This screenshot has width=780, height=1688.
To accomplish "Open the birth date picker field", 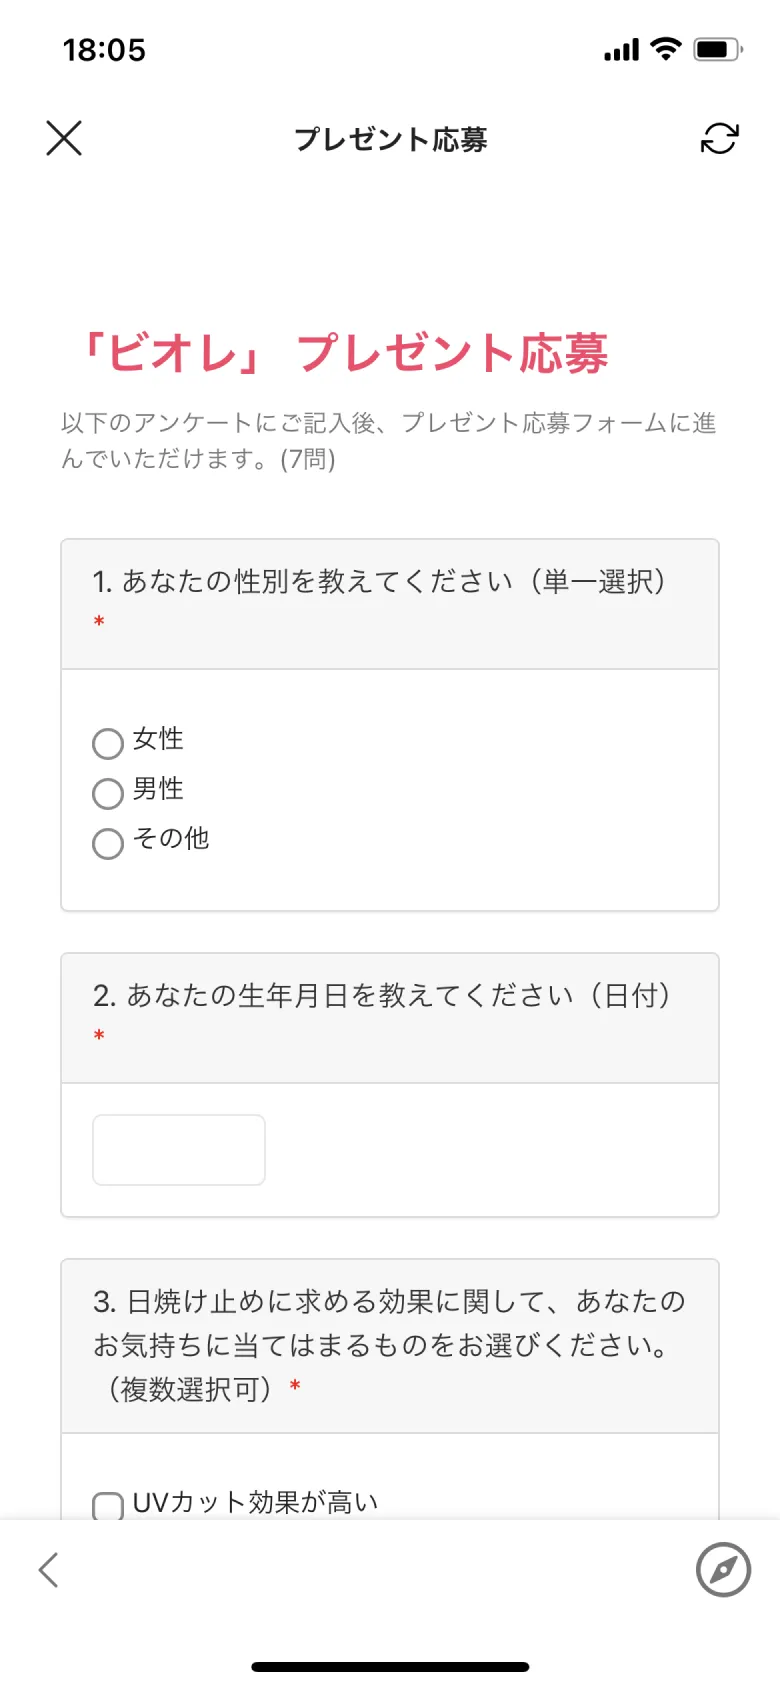I will point(178,1149).
